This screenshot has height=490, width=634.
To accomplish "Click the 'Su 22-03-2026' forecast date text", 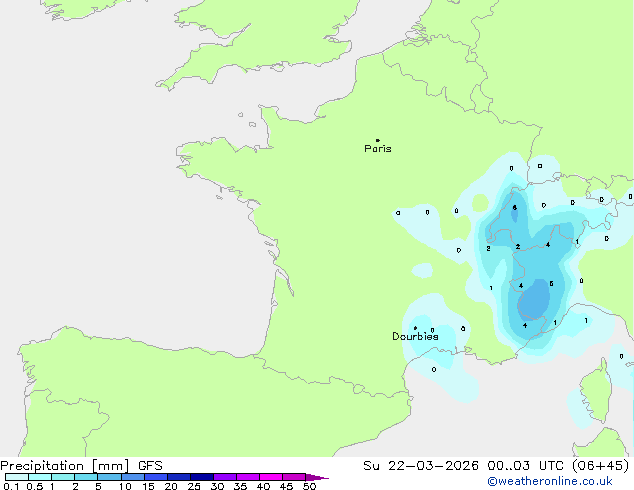I will pyautogui.click(x=421, y=466).
